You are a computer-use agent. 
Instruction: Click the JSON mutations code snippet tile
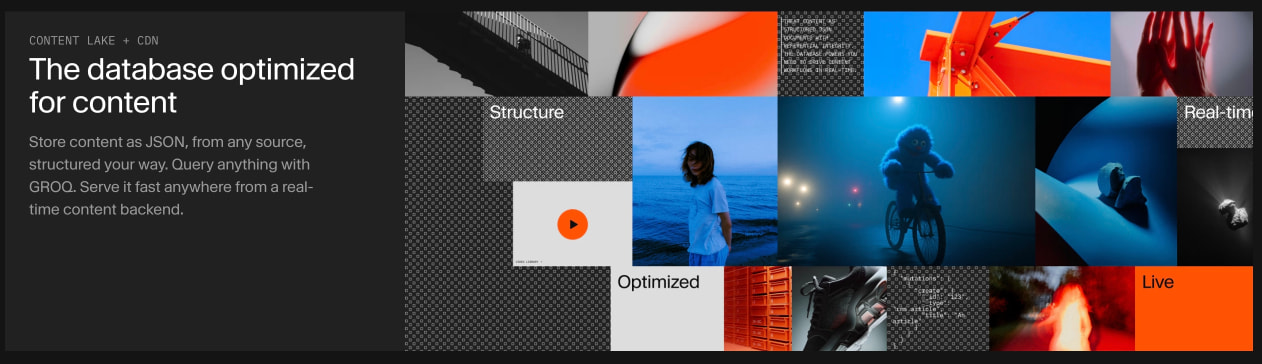tap(938, 308)
